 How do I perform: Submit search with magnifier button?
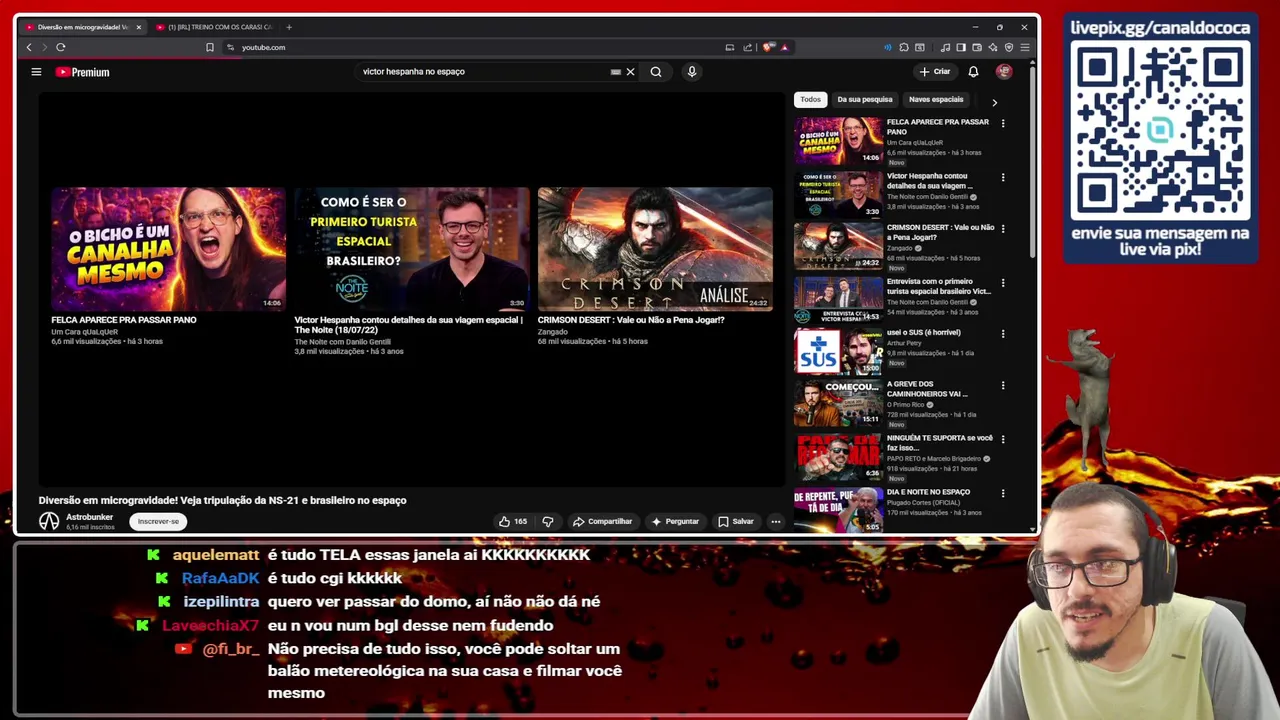pyautogui.click(x=656, y=72)
